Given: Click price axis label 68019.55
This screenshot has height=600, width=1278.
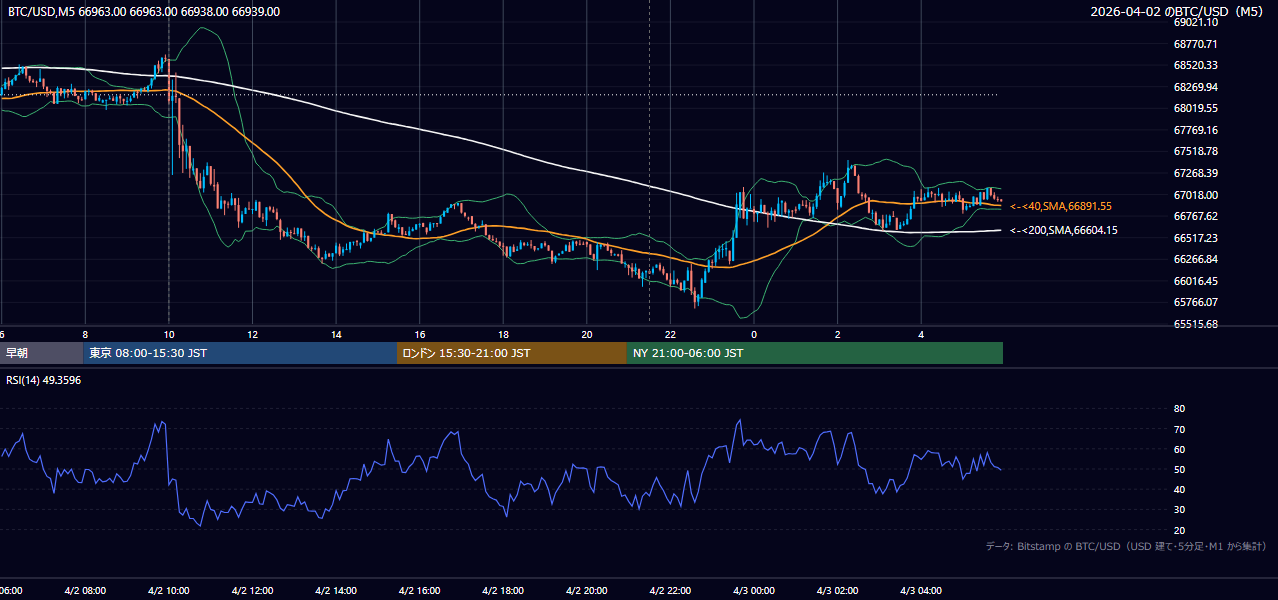Looking at the screenshot, I should coord(1196,108).
